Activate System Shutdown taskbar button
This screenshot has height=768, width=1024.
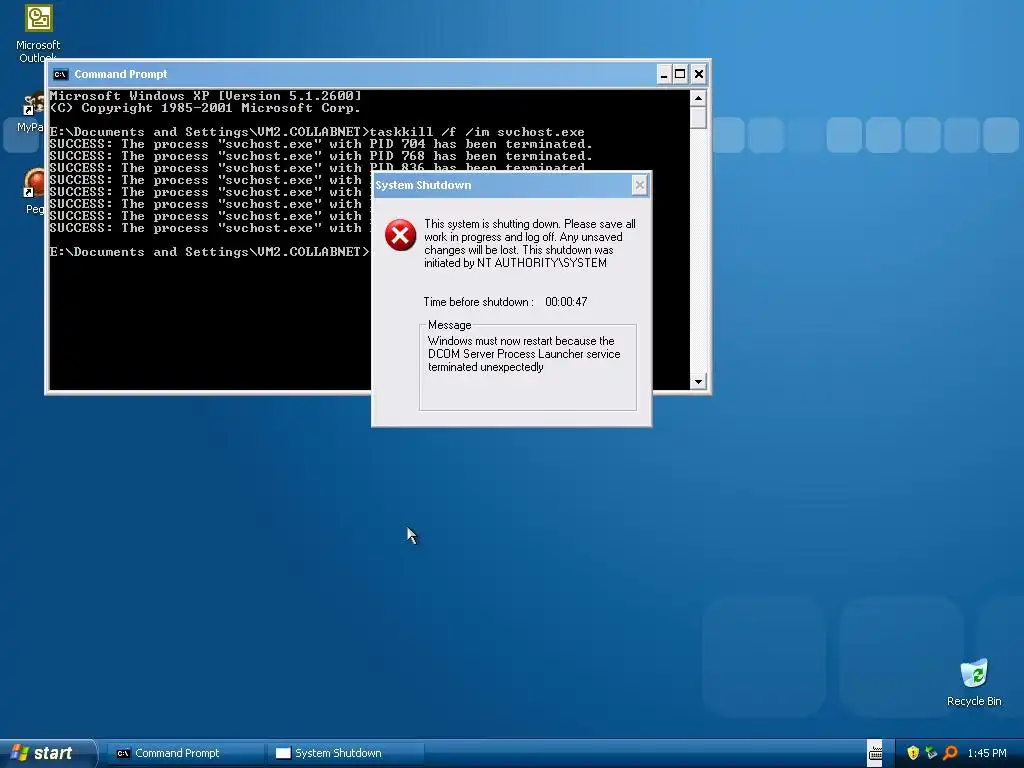tap(345, 753)
